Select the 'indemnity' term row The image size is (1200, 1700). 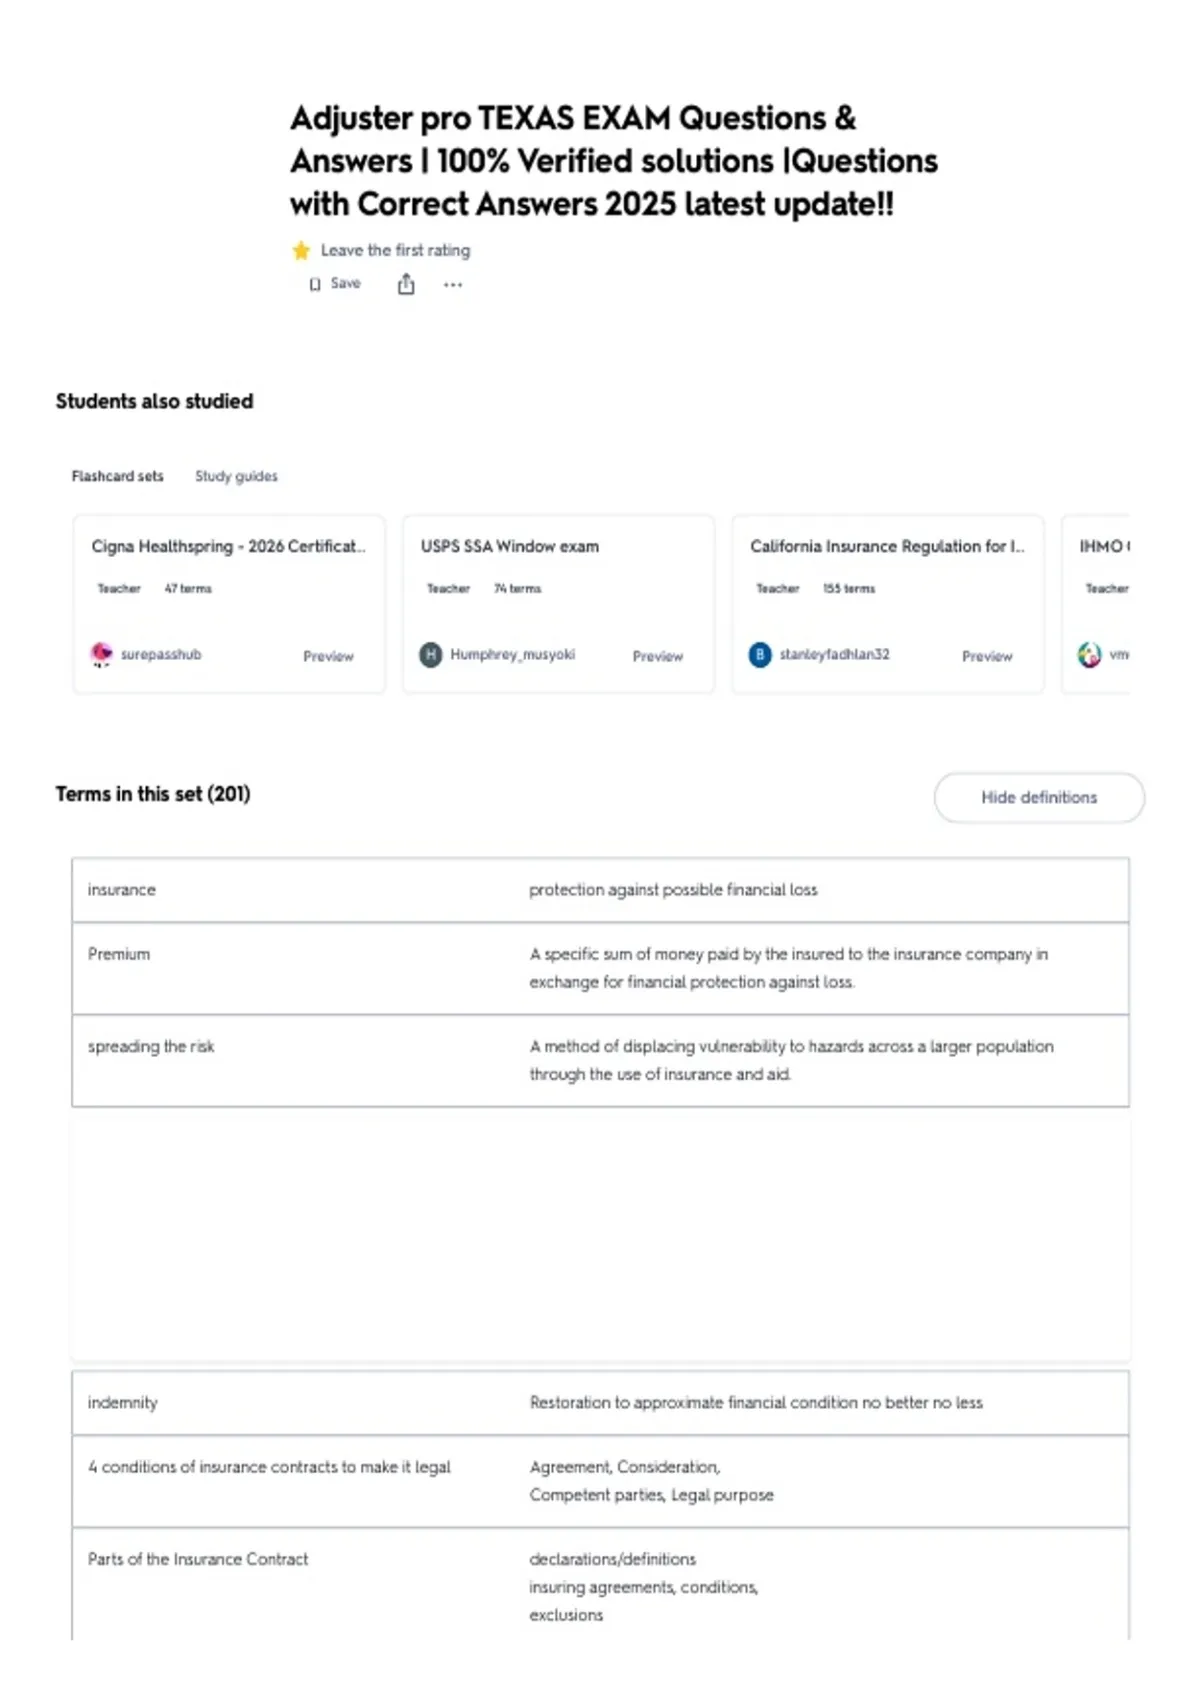coord(600,1403)
